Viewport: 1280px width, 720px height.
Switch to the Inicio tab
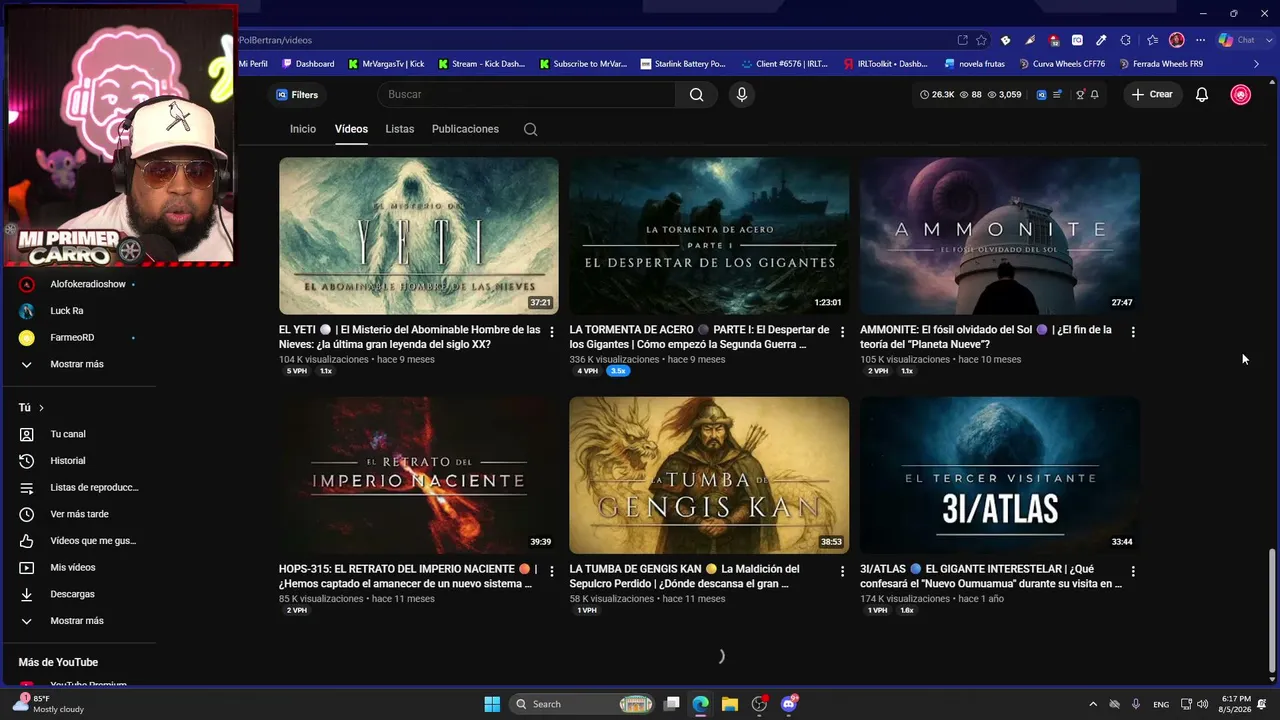coord(303,129)
